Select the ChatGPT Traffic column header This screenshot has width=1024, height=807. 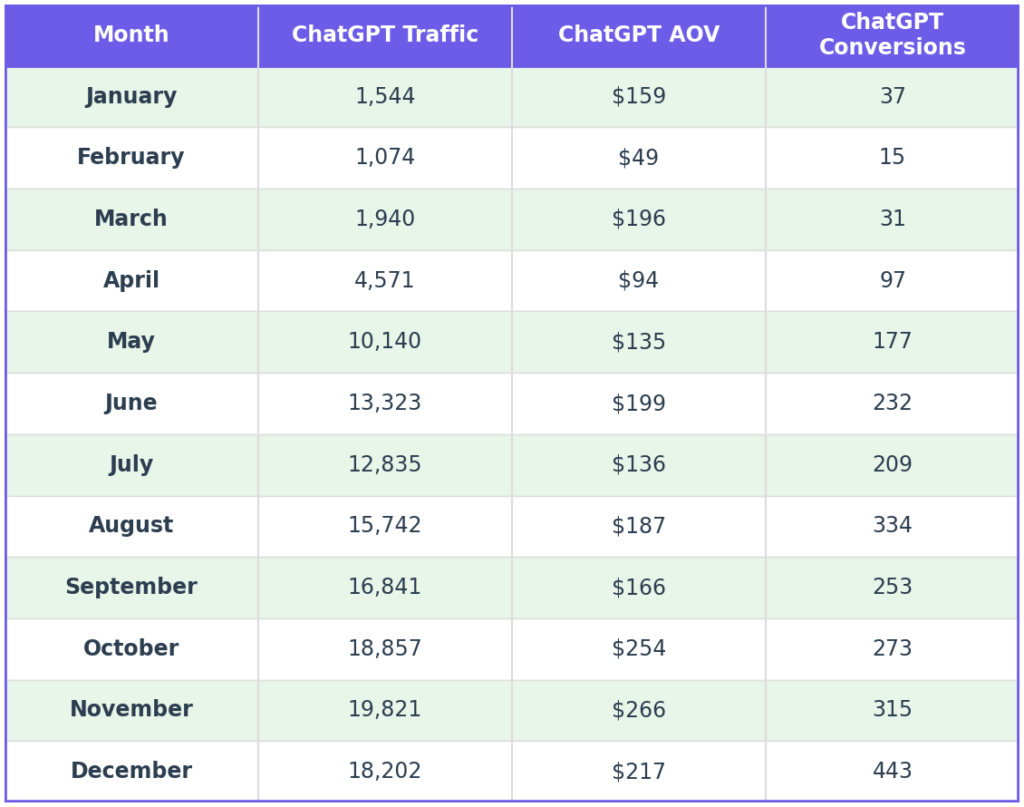click(385, 35)
